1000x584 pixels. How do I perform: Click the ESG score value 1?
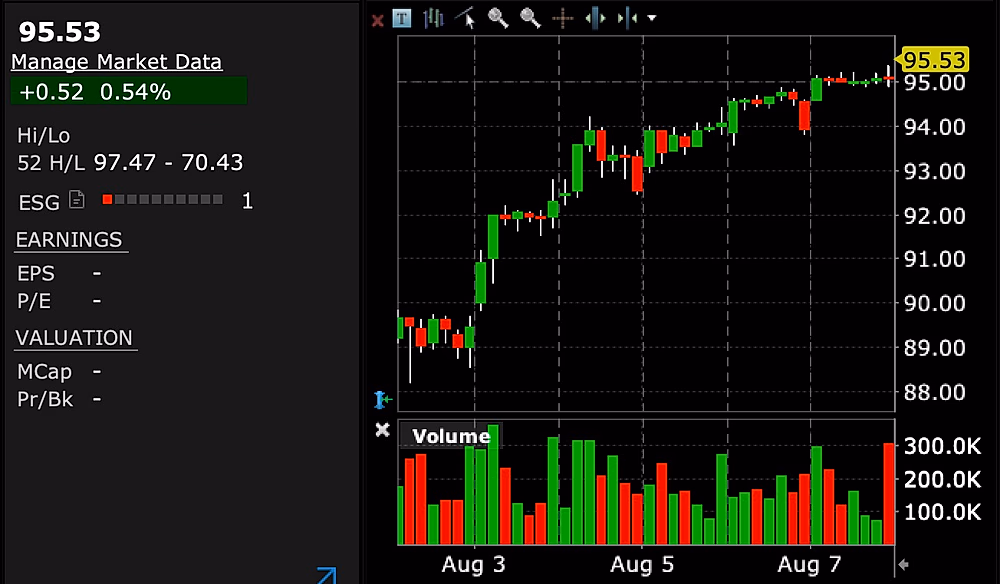coord(247,201)
